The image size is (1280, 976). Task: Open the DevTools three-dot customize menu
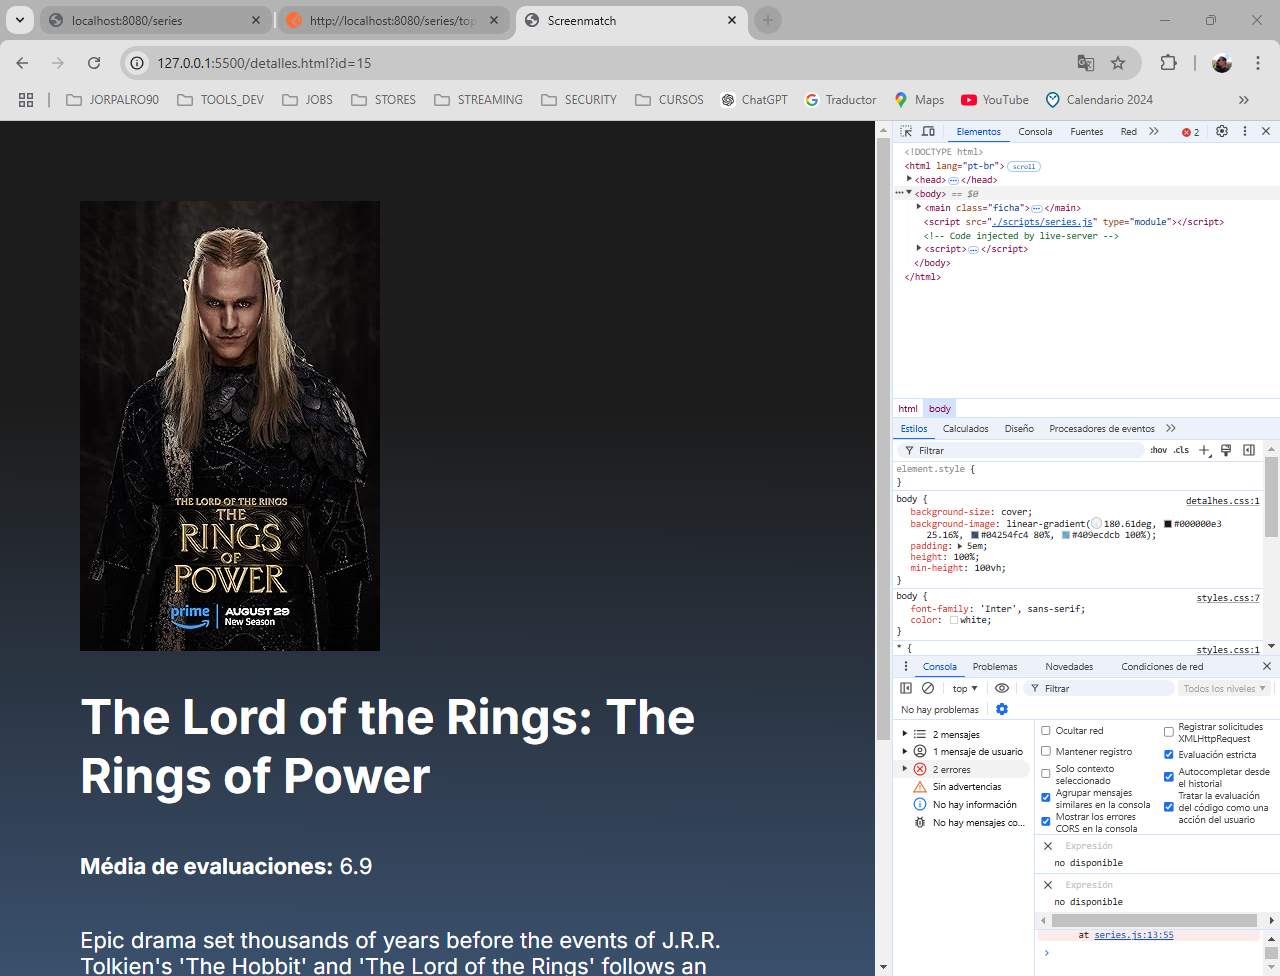click(1245, 131)
